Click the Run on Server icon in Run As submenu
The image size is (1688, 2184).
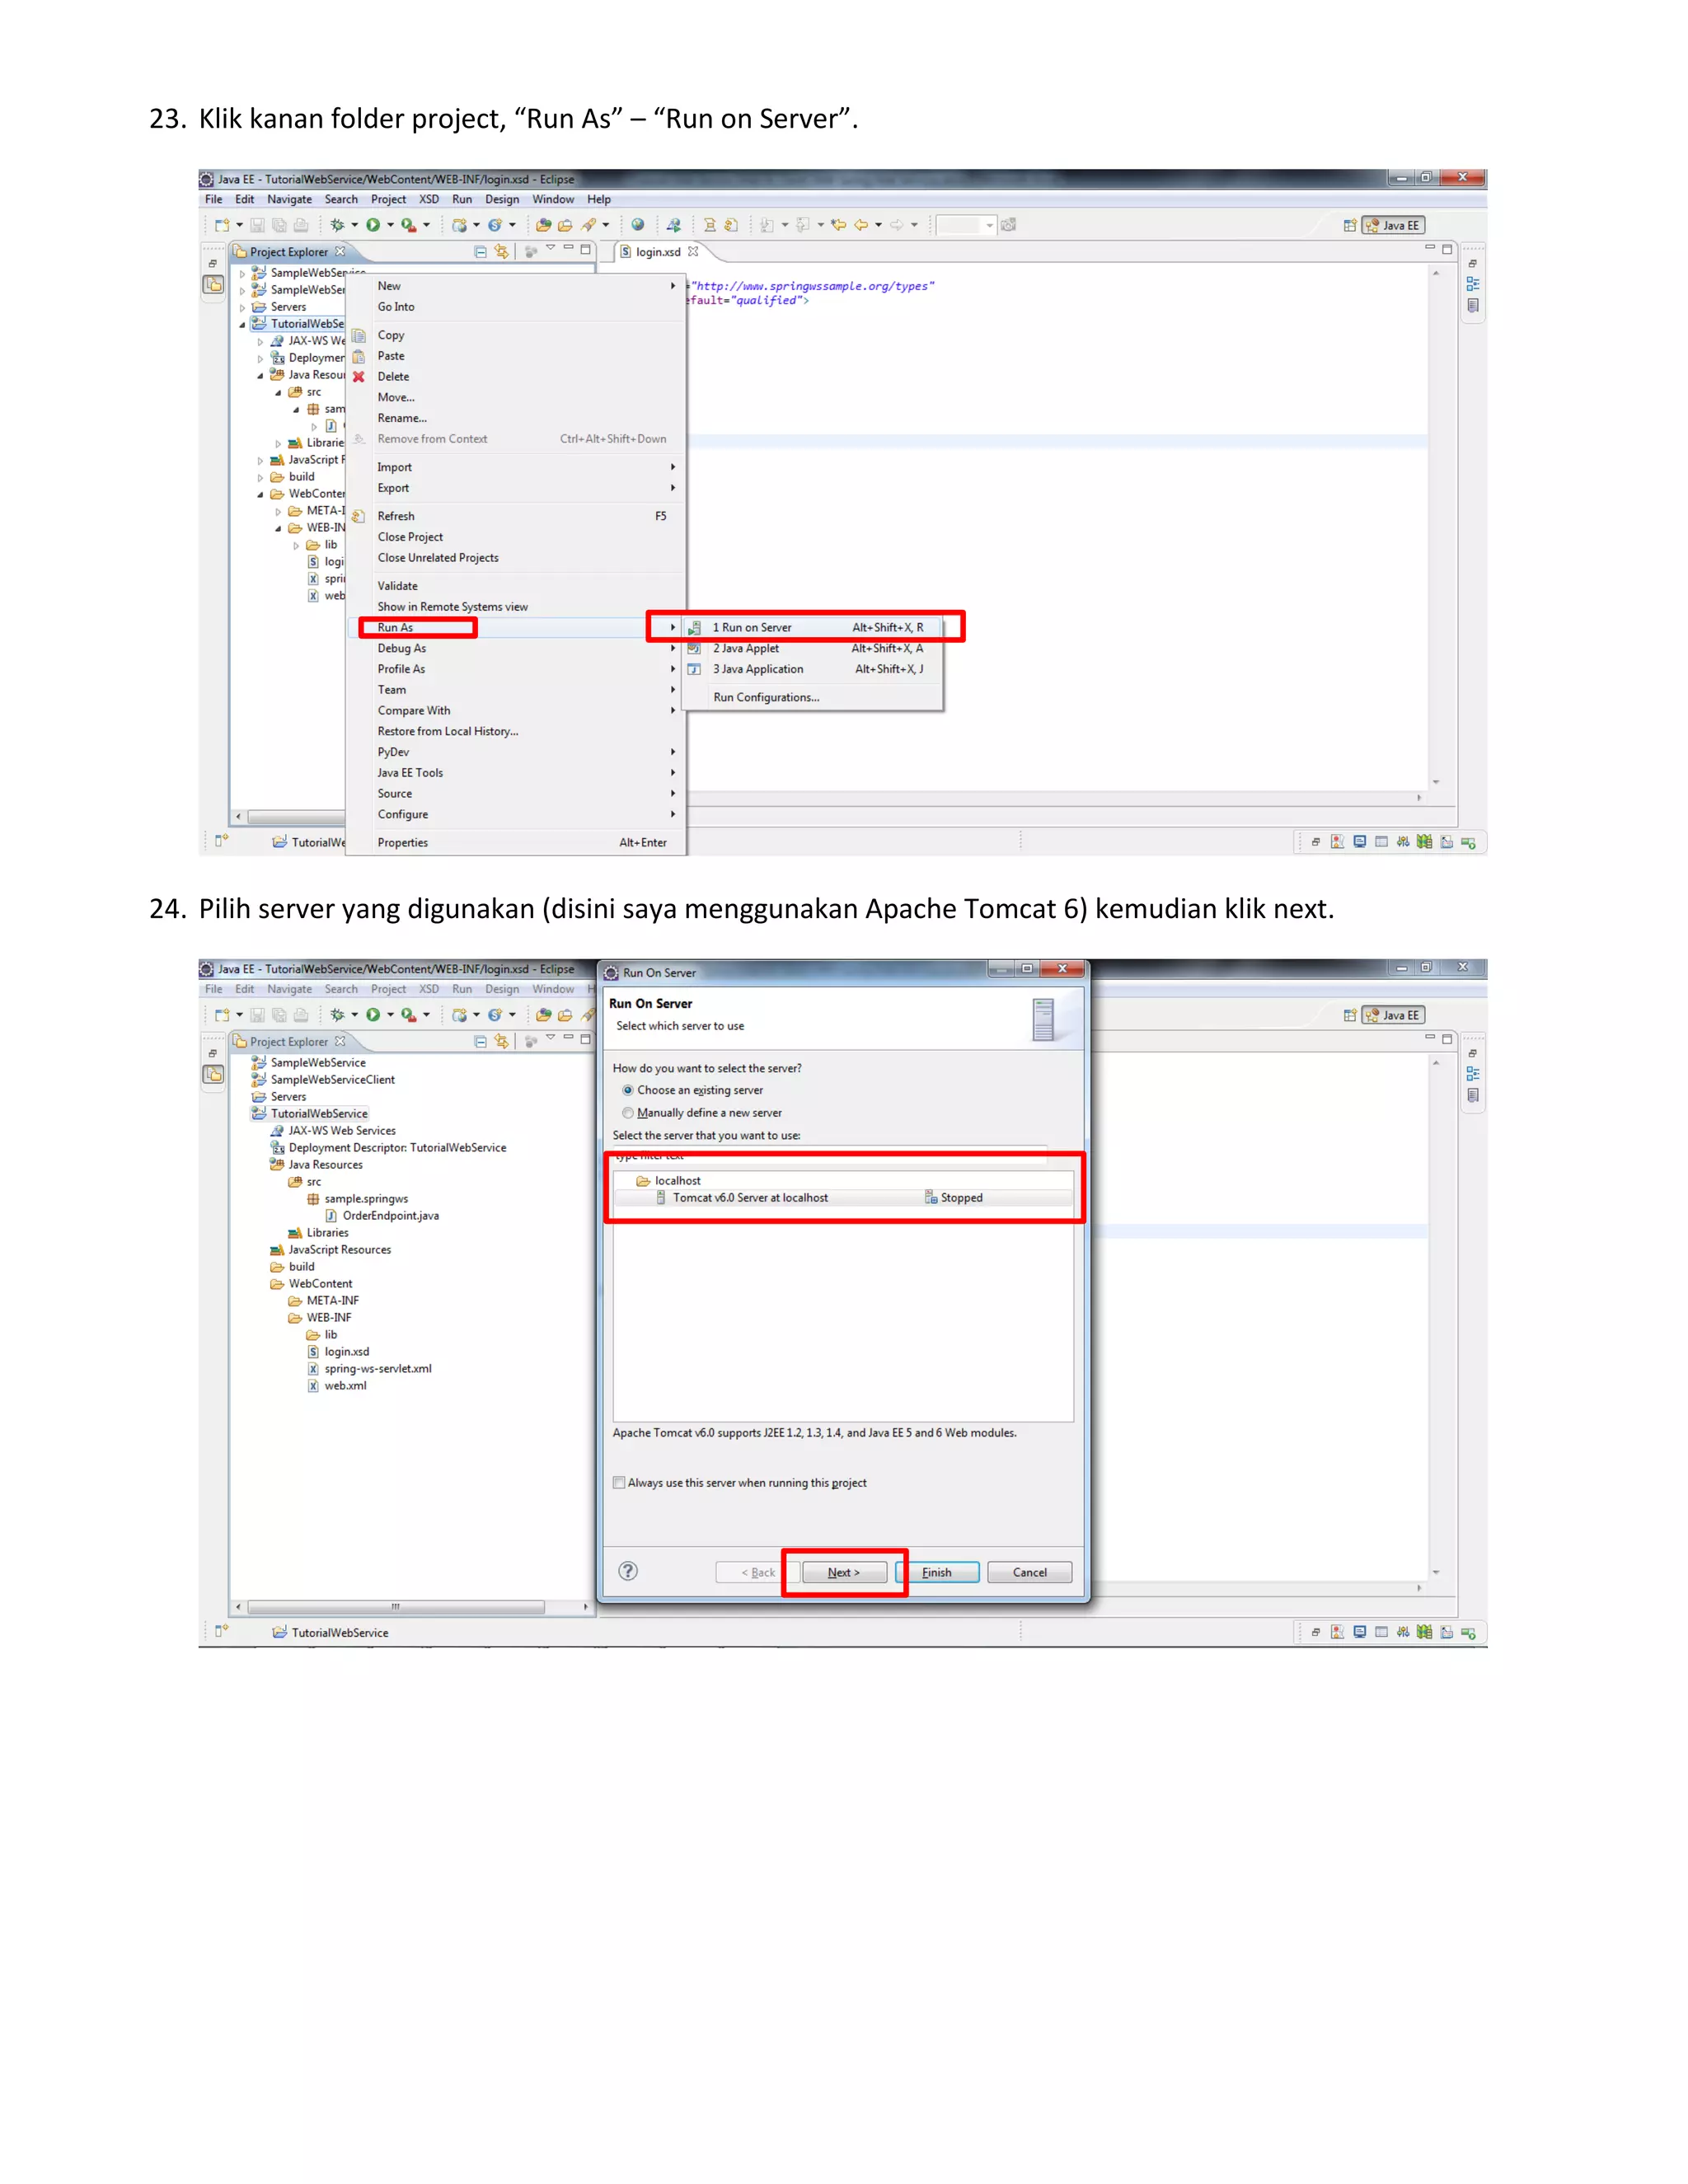694,628
